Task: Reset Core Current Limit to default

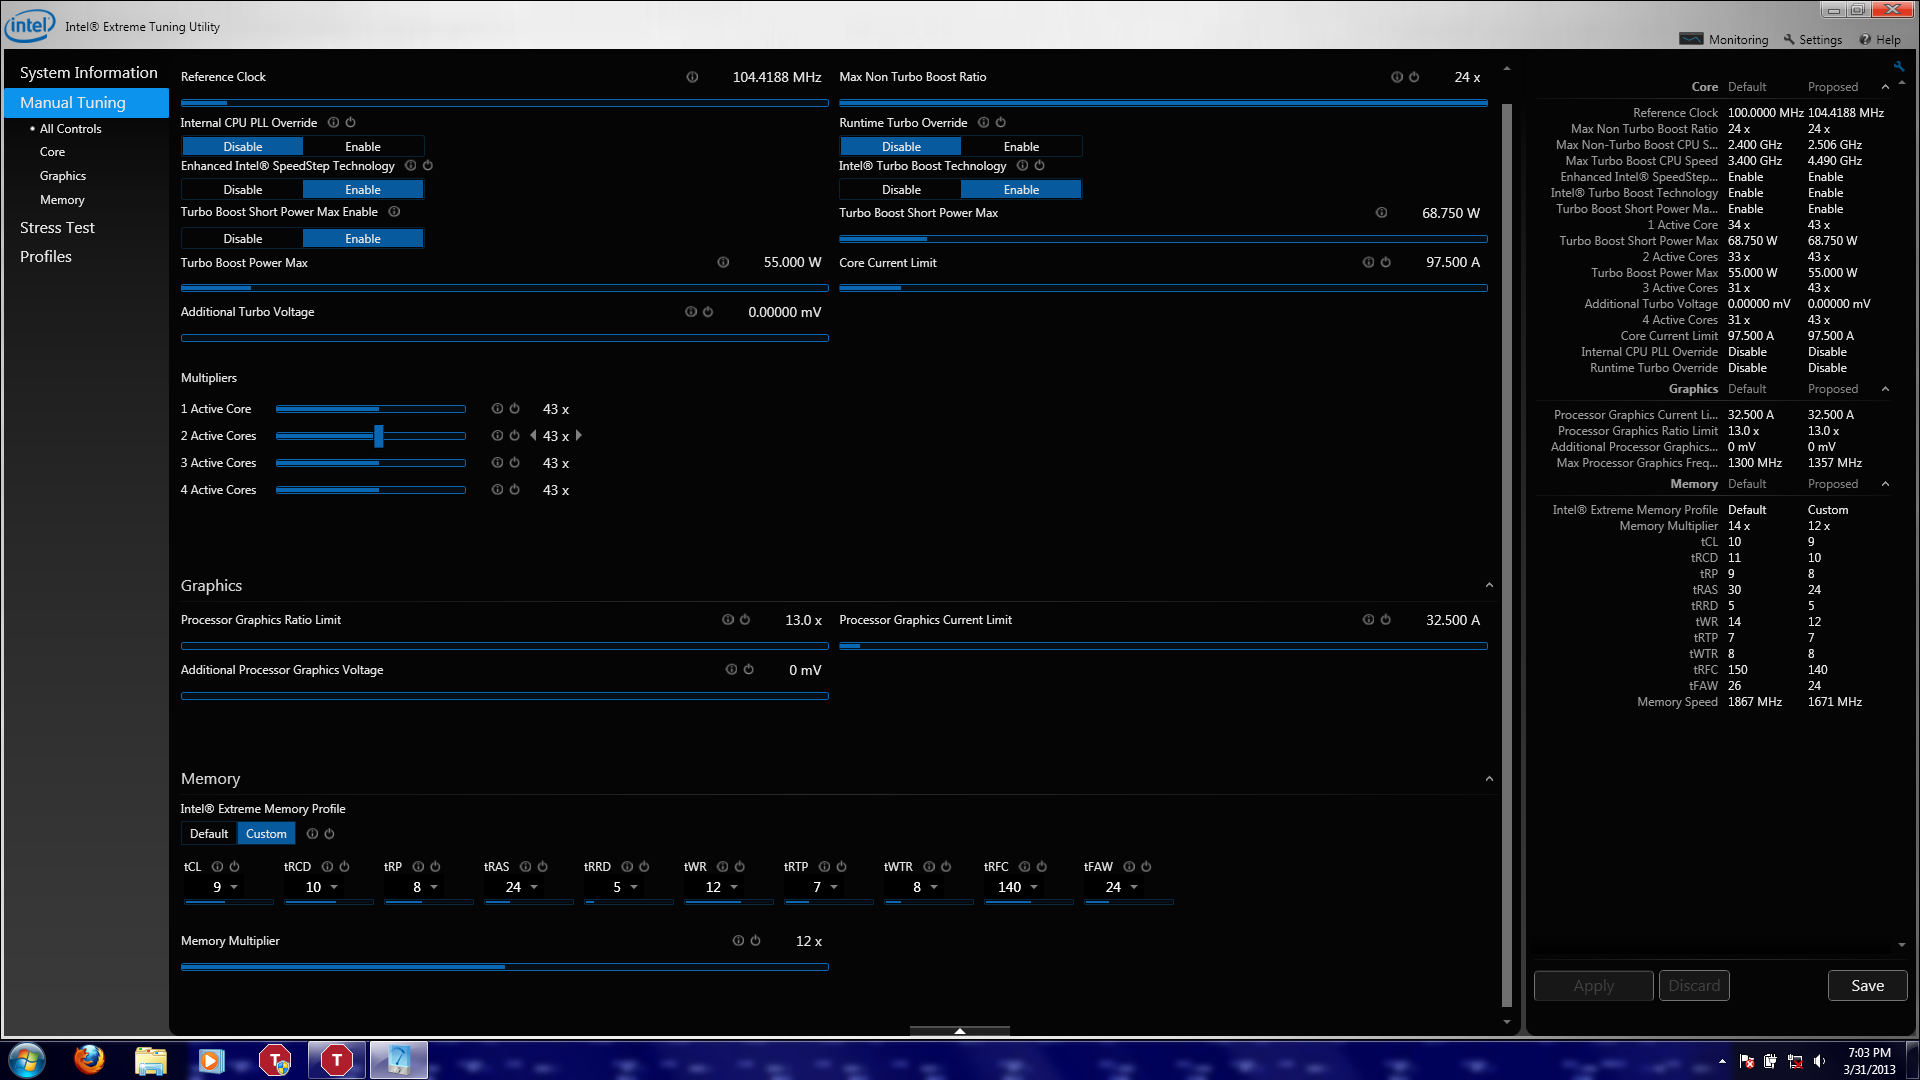Action: coord(1385,263)
